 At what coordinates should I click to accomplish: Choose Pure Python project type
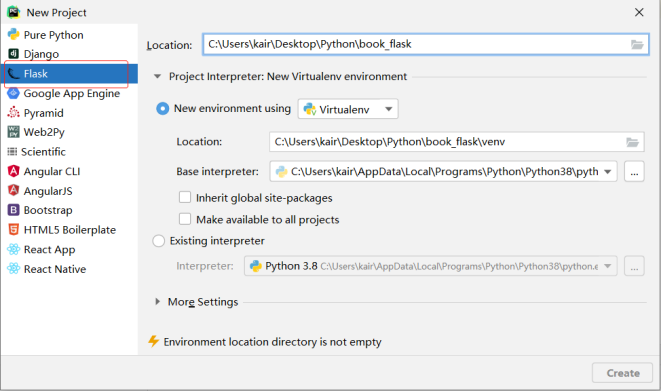[x=54, y=35]
